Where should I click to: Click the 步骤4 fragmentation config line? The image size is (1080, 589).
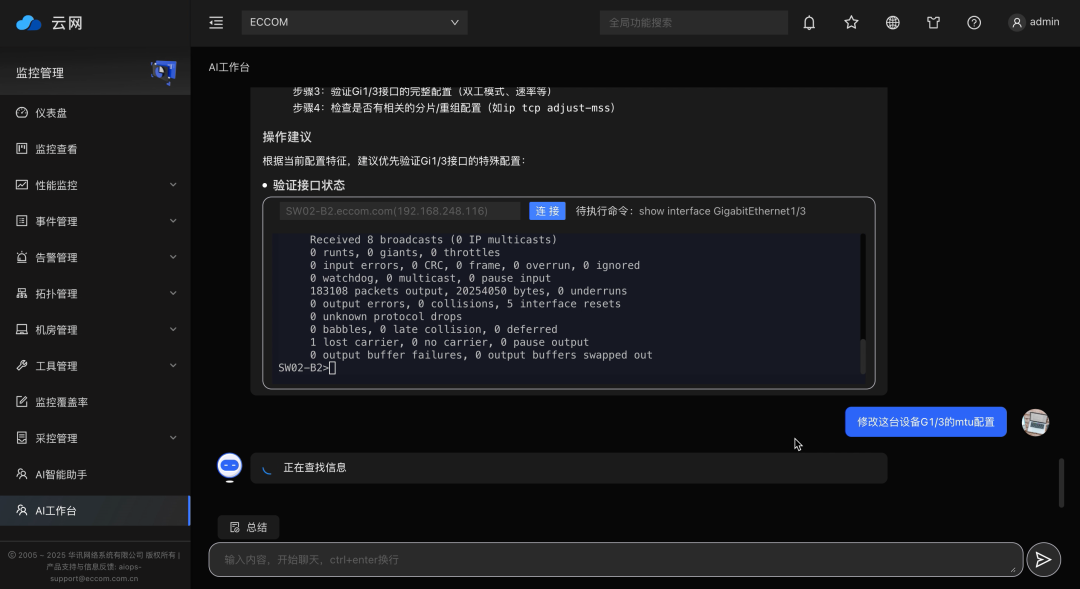[x=454, y=107]
